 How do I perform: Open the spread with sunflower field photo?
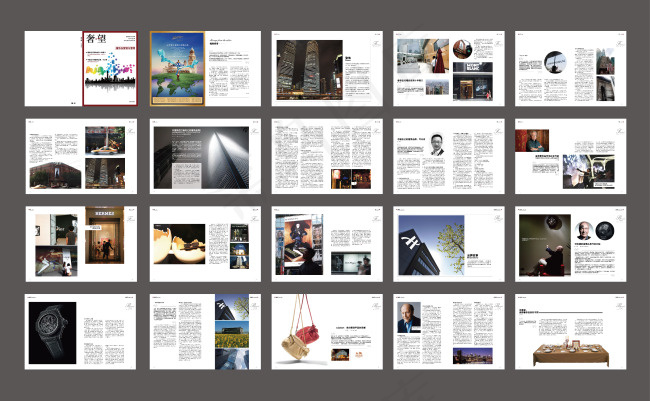point(205,332)
